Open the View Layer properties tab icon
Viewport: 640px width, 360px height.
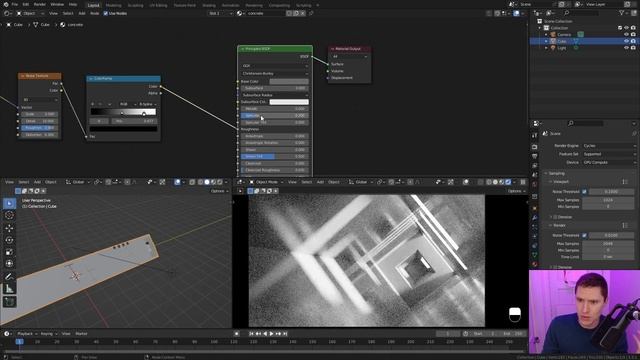535,165
